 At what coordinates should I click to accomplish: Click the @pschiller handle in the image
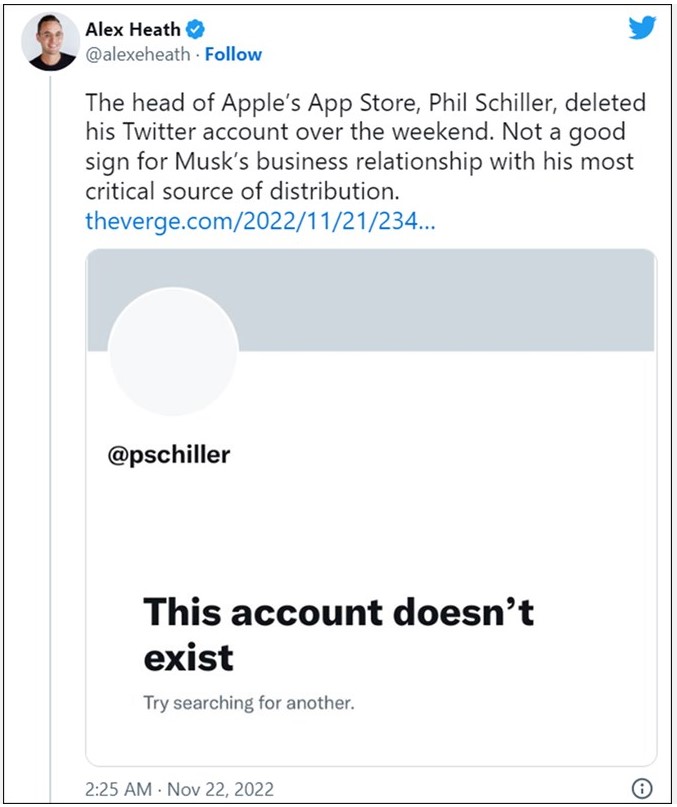pyautogui.click(x=168, y=455)
